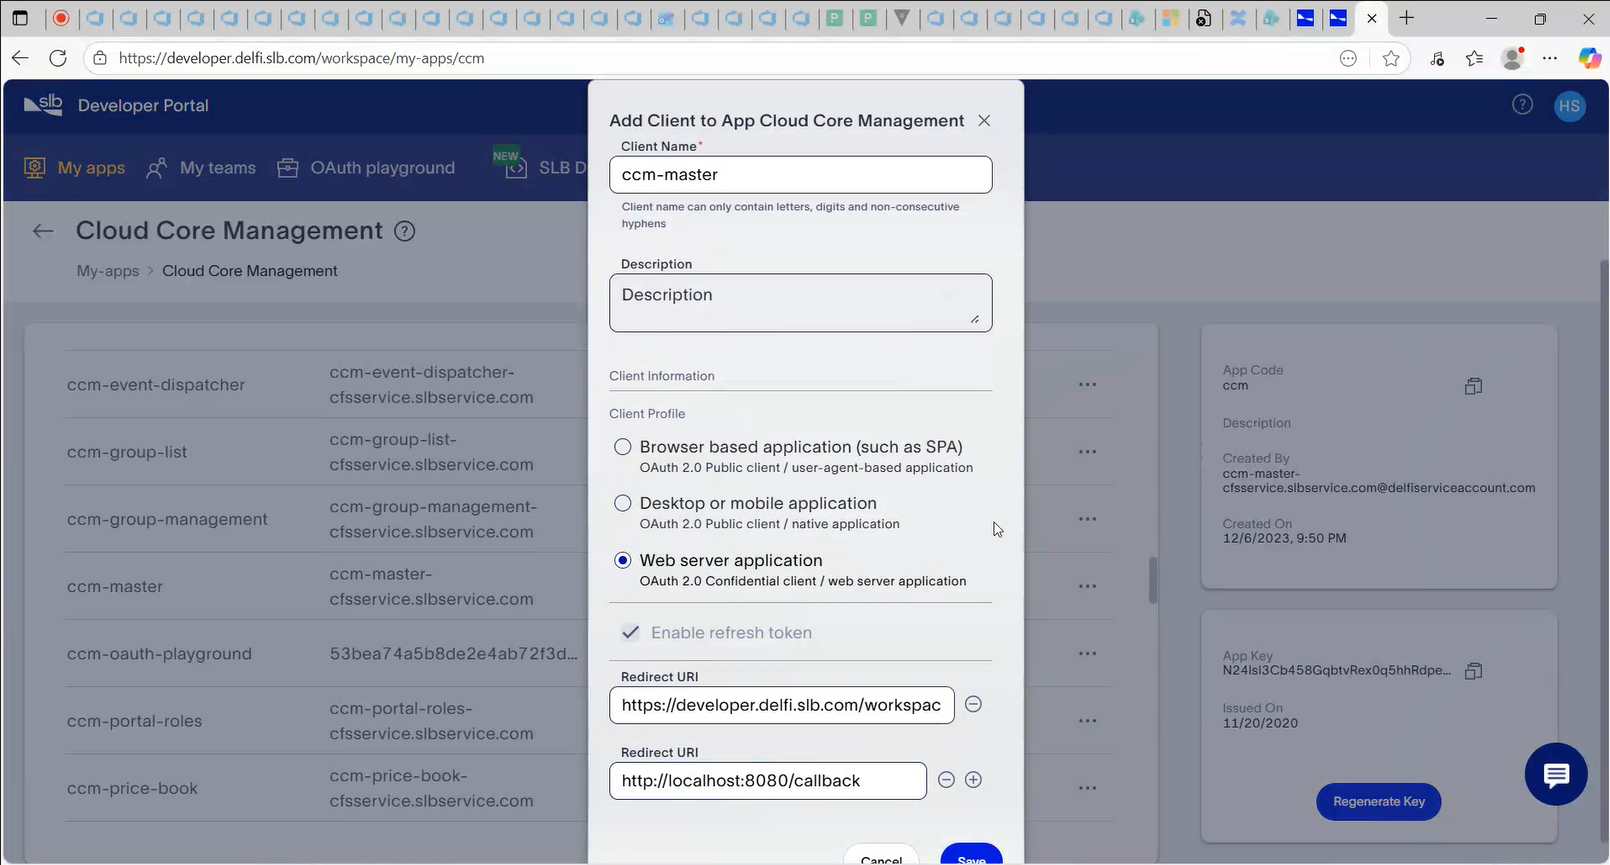
Task: Toggle Enable refresh token checkbox
Action: pos(631,632)
